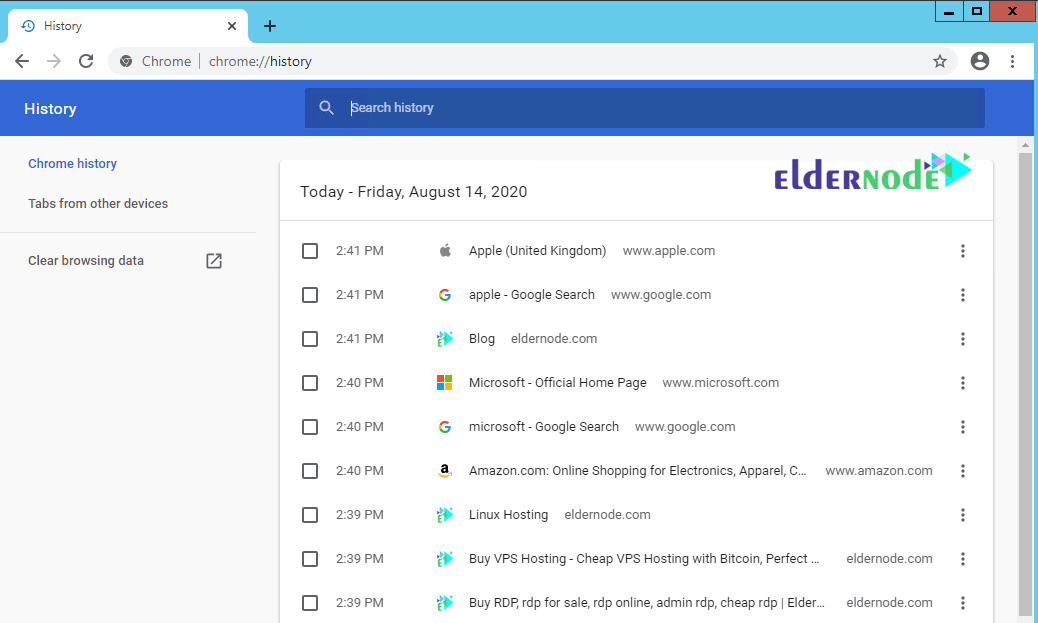Open Microsoft - Official Home Page link

tap(557, 383)
